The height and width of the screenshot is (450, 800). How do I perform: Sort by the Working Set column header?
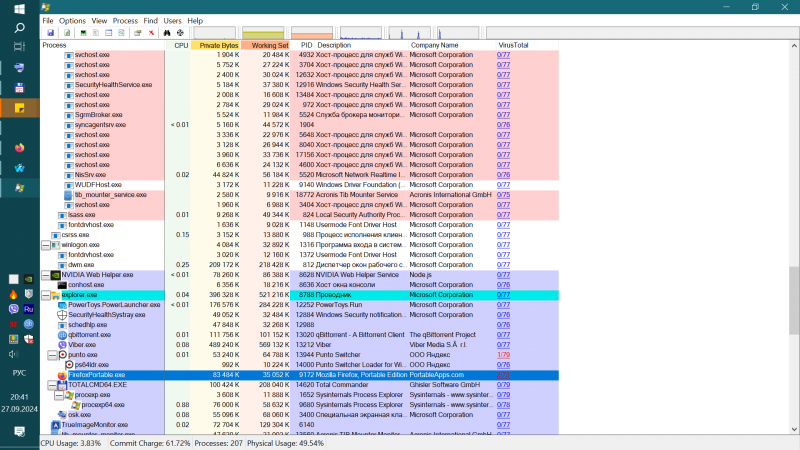[x=266, y=45]
